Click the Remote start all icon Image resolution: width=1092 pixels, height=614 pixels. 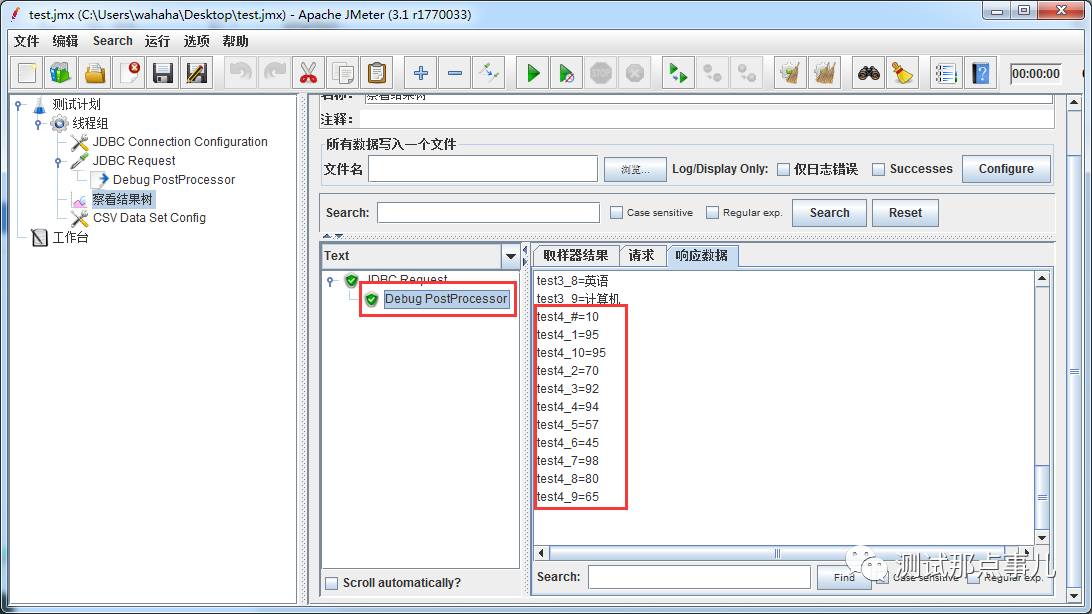[678, 72]
